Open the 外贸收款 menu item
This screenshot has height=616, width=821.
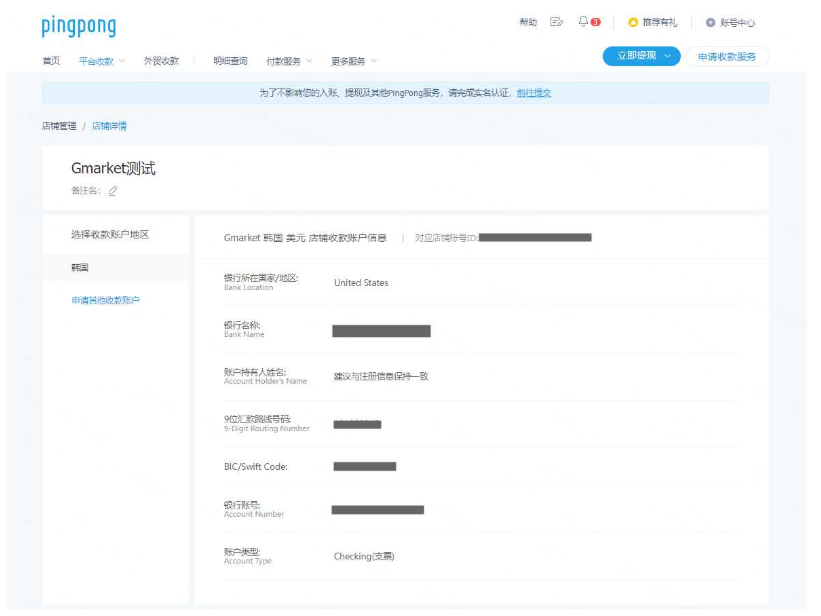161,61
